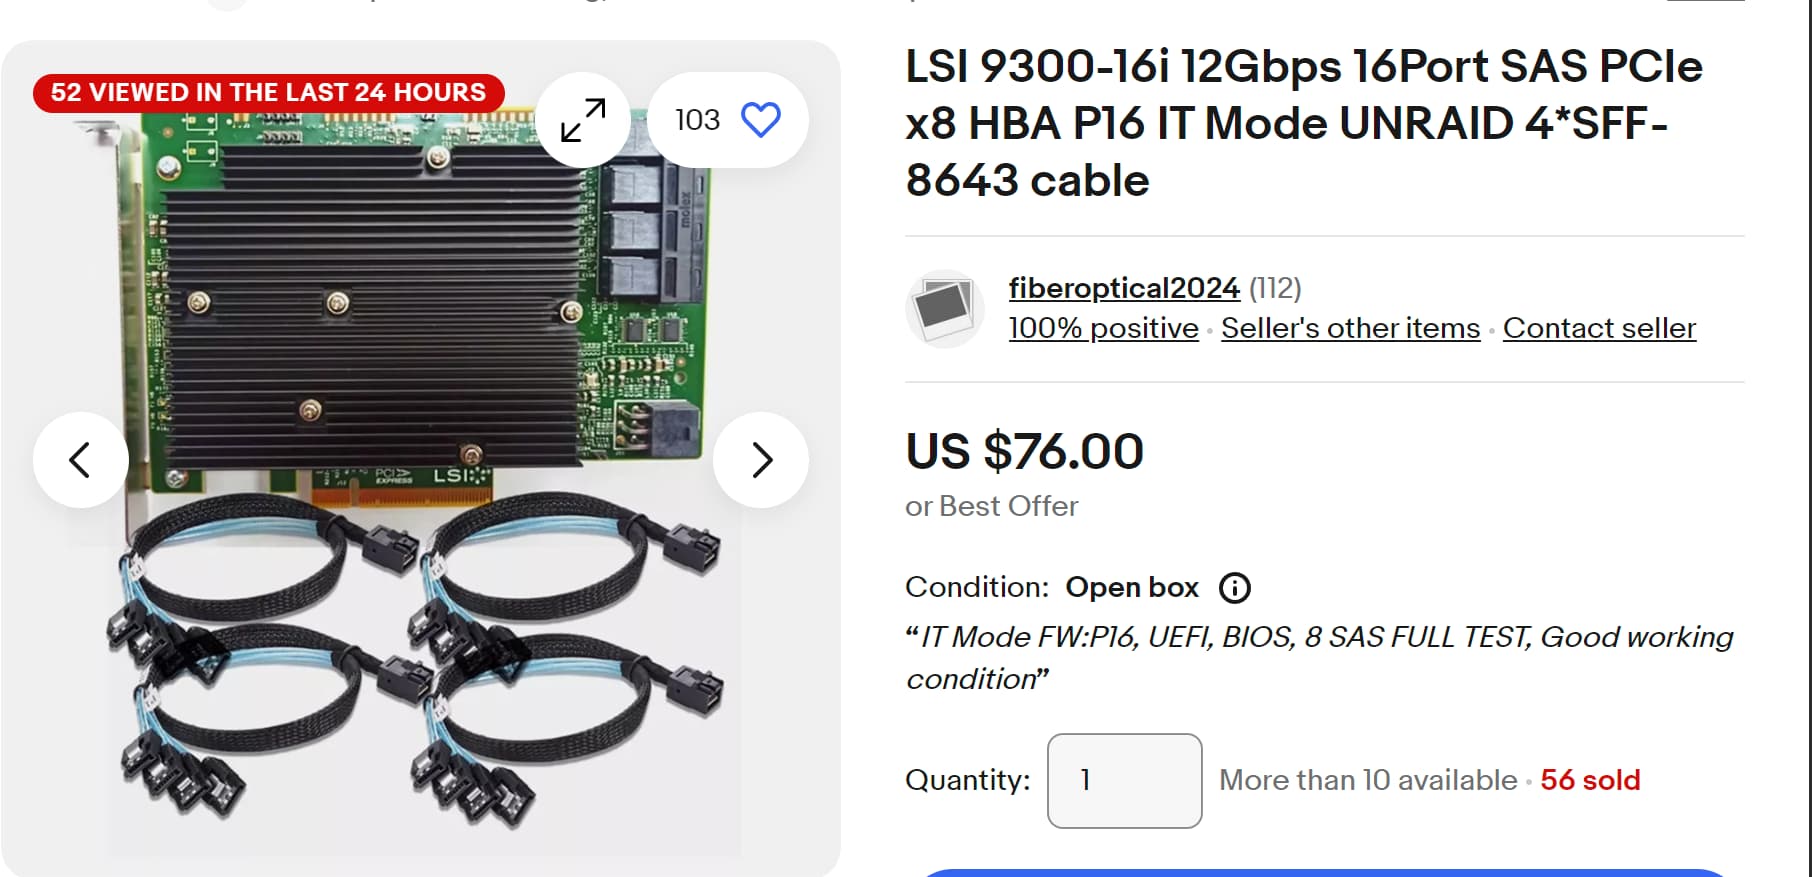Viewport: 1812px width, 877px height.
Task: View the seller's 100% positive feedback
Action: pos(1103,328)
